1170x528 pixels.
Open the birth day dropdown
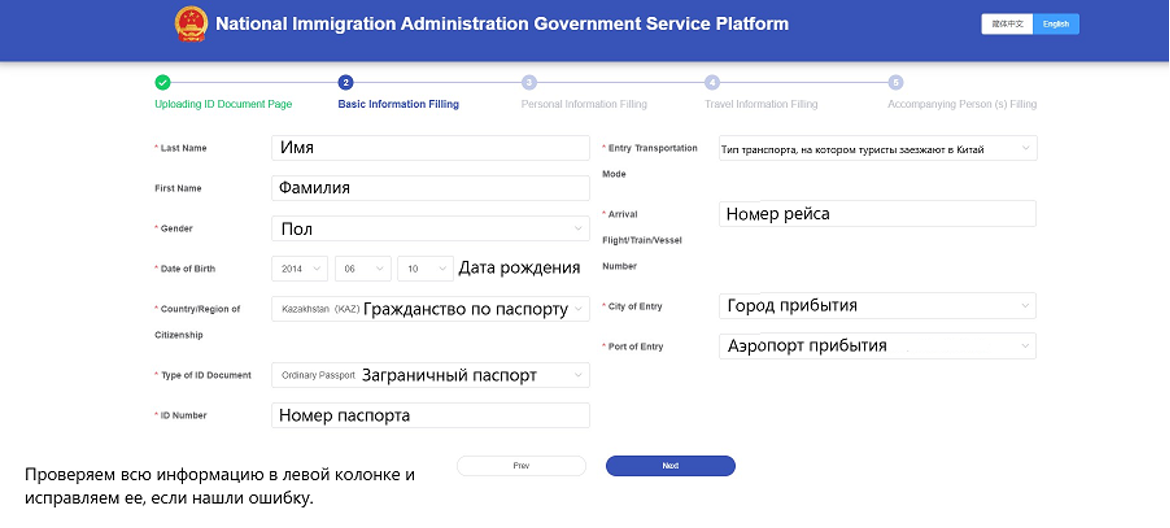[426, 268]
